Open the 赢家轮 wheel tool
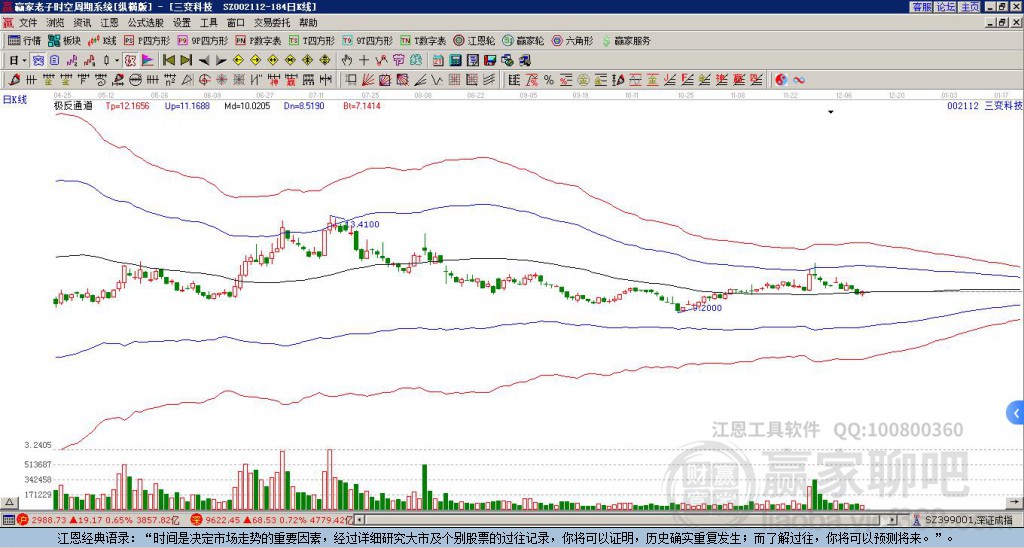The height and width of the screenshot is (548, 1024). click(524, 40)
